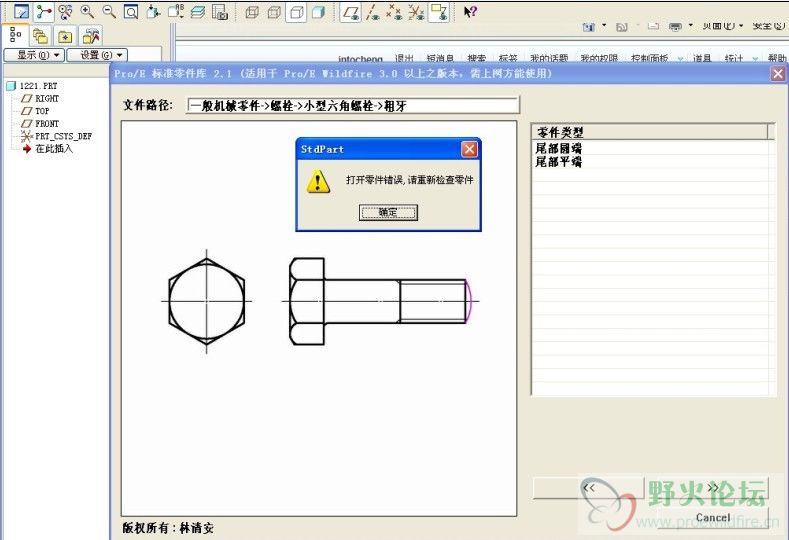Select the orient mode icon

pyautogui.click(x=65, y=12)
